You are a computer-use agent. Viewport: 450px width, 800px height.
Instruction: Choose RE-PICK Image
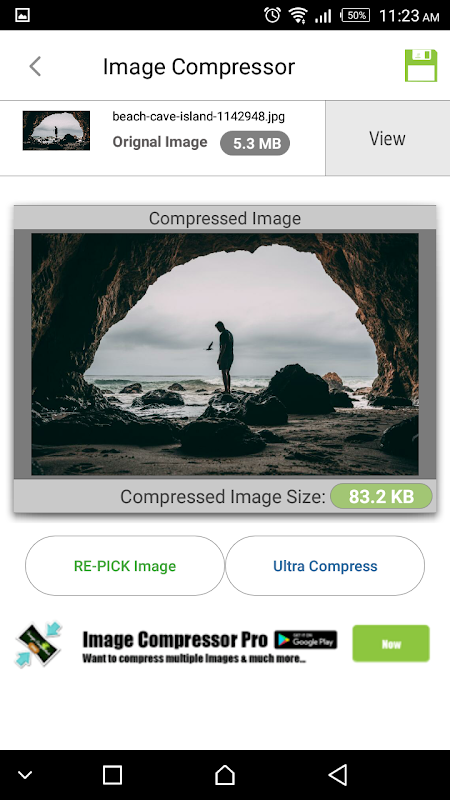click(x=124, y=565)
